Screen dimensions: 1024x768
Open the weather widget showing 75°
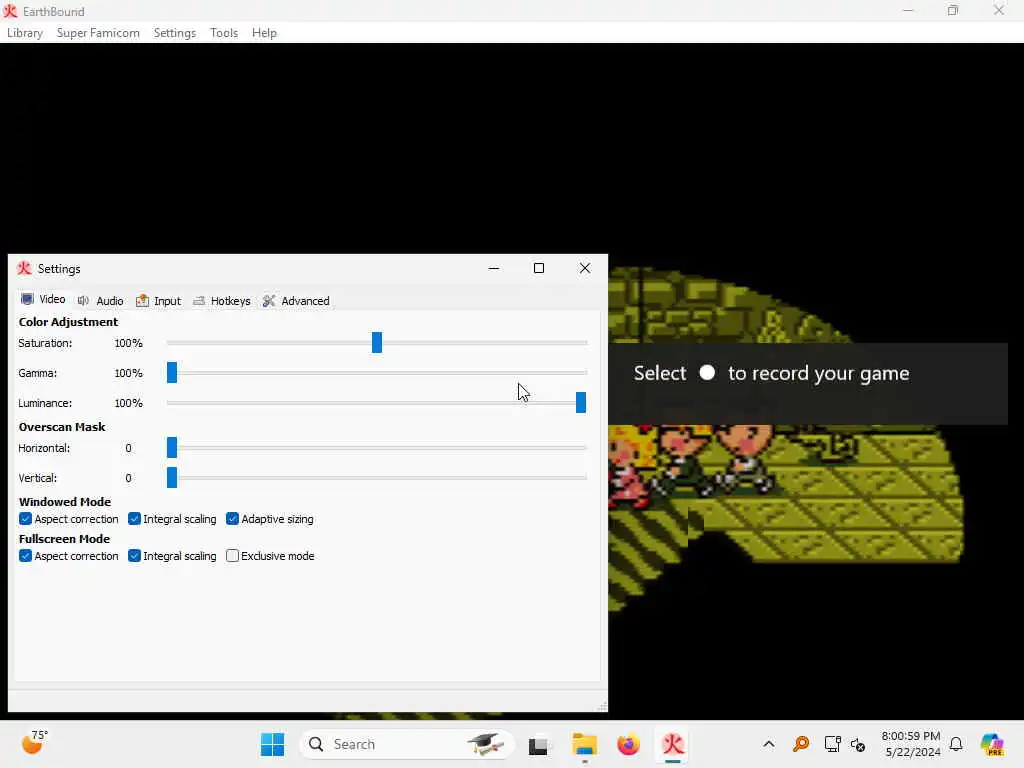pos(35,743)
